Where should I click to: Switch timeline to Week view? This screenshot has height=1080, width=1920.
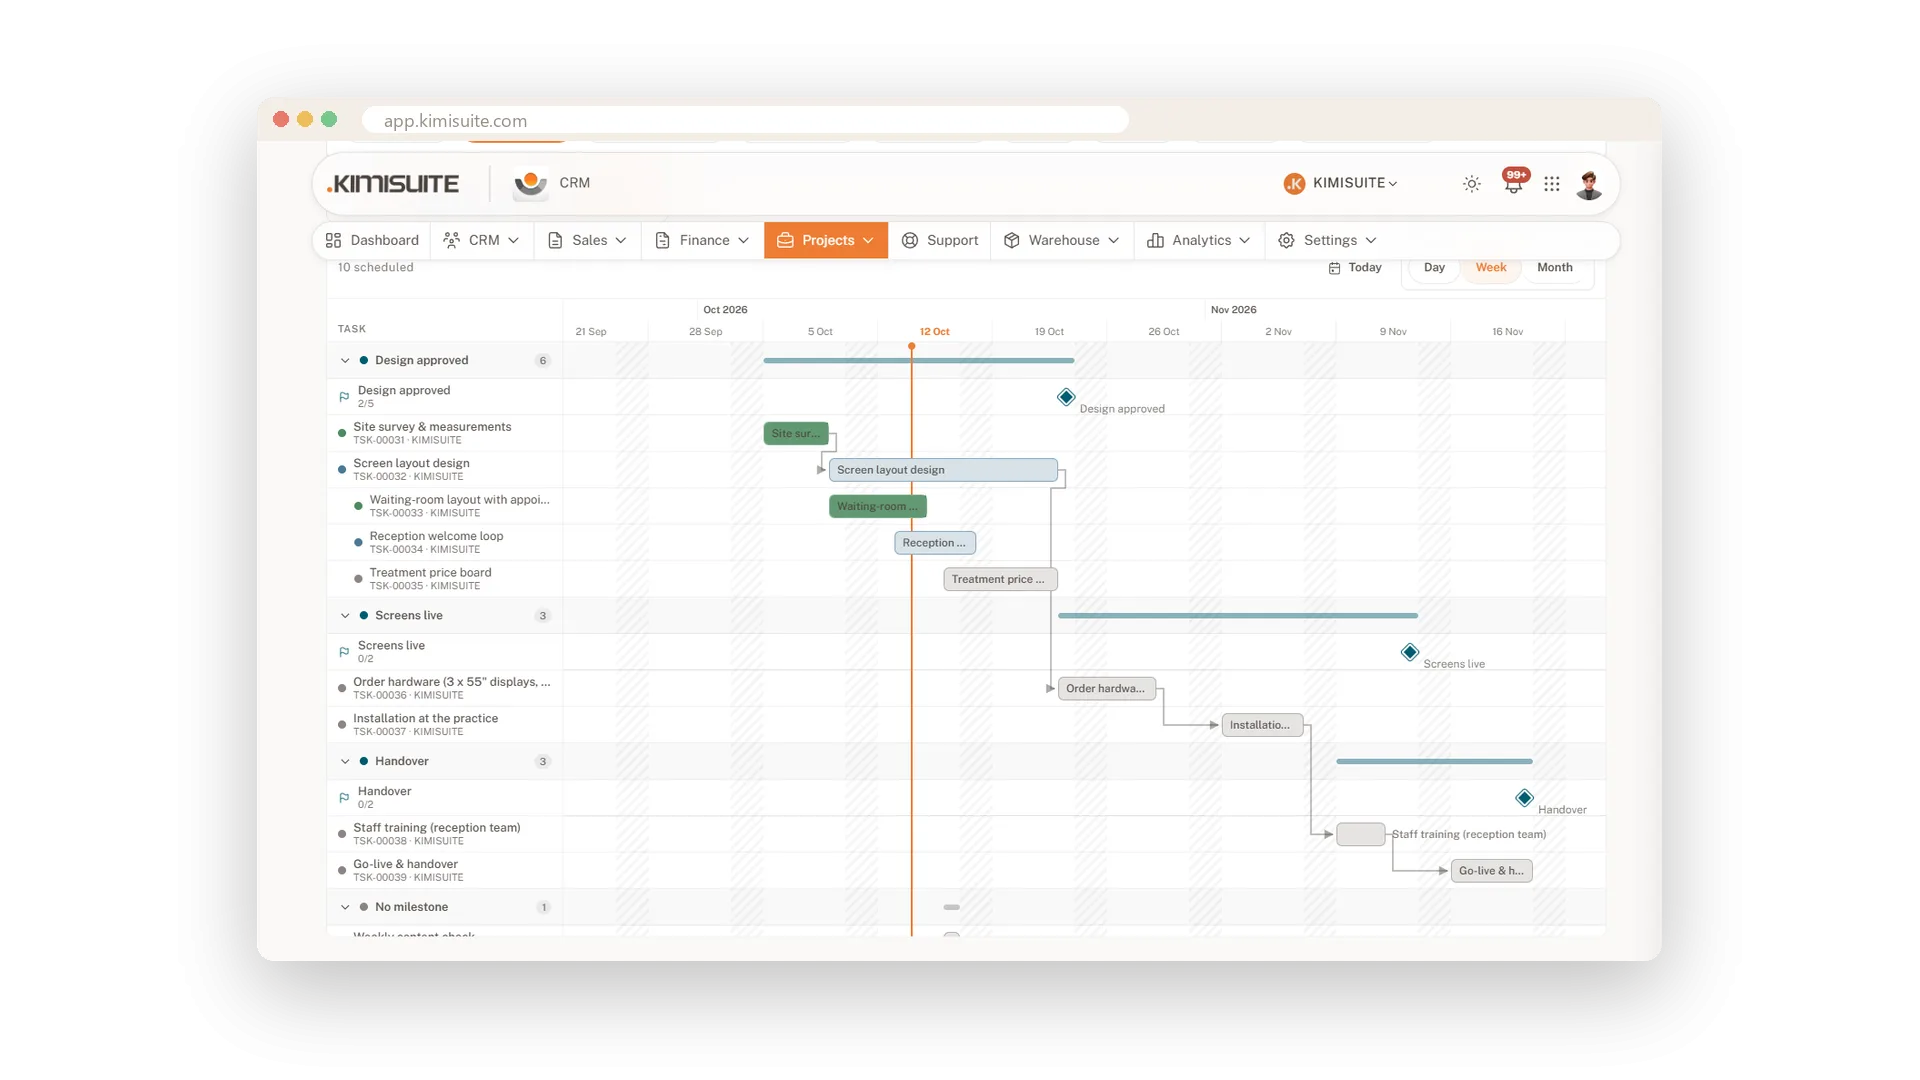(1490, 268)
